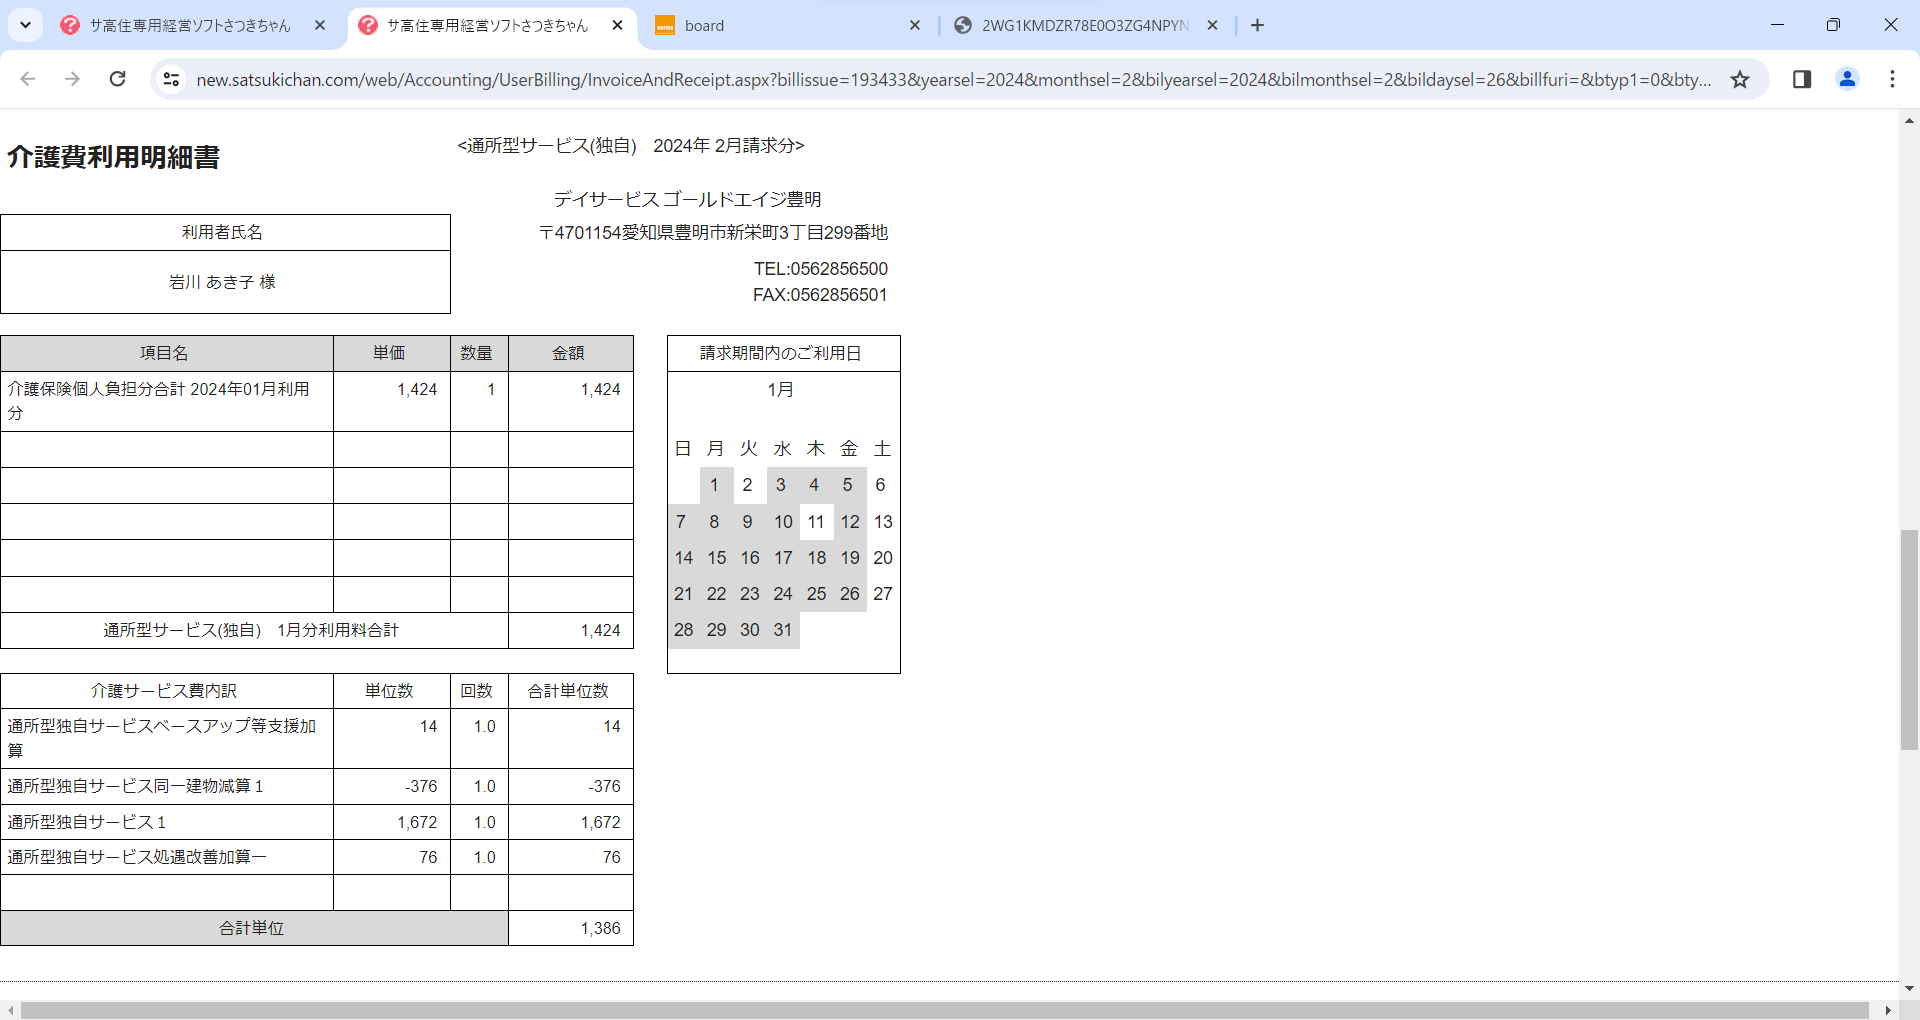The image size is (1920, 1020).
Task: Expand the tab search dropdown
Action: [25, 25]
